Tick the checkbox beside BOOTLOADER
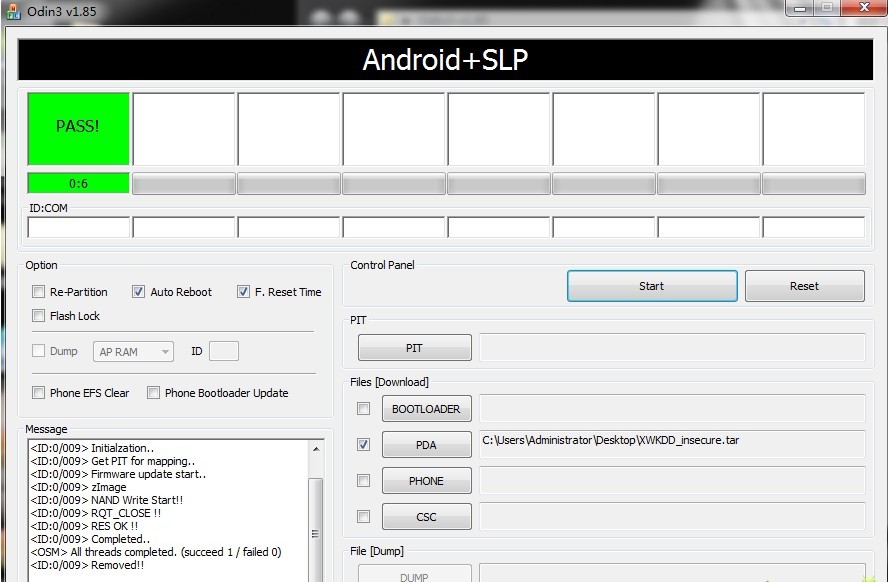 click(x=364, y=409)
